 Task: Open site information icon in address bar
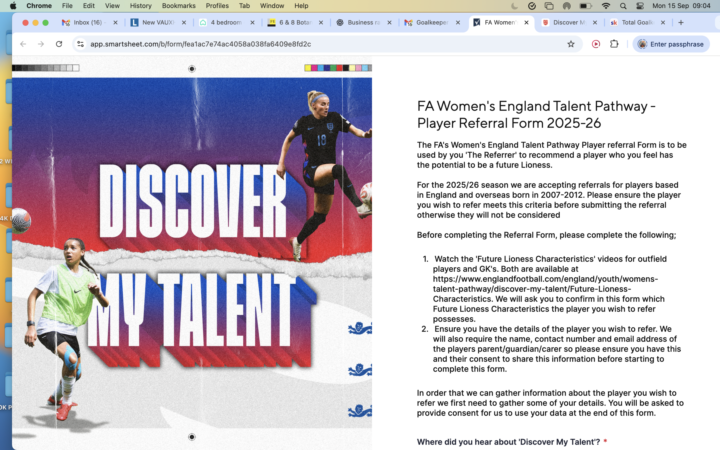click(x=80, y=44)
